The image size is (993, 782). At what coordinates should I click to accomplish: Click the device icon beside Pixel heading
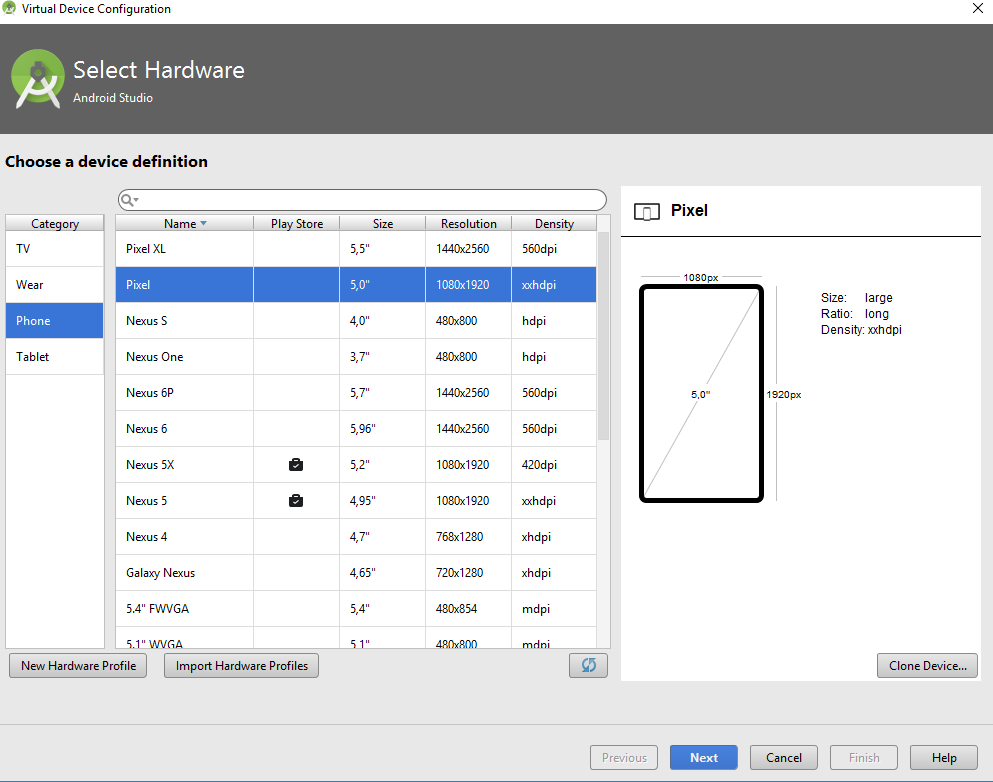[x=647, y=211]
